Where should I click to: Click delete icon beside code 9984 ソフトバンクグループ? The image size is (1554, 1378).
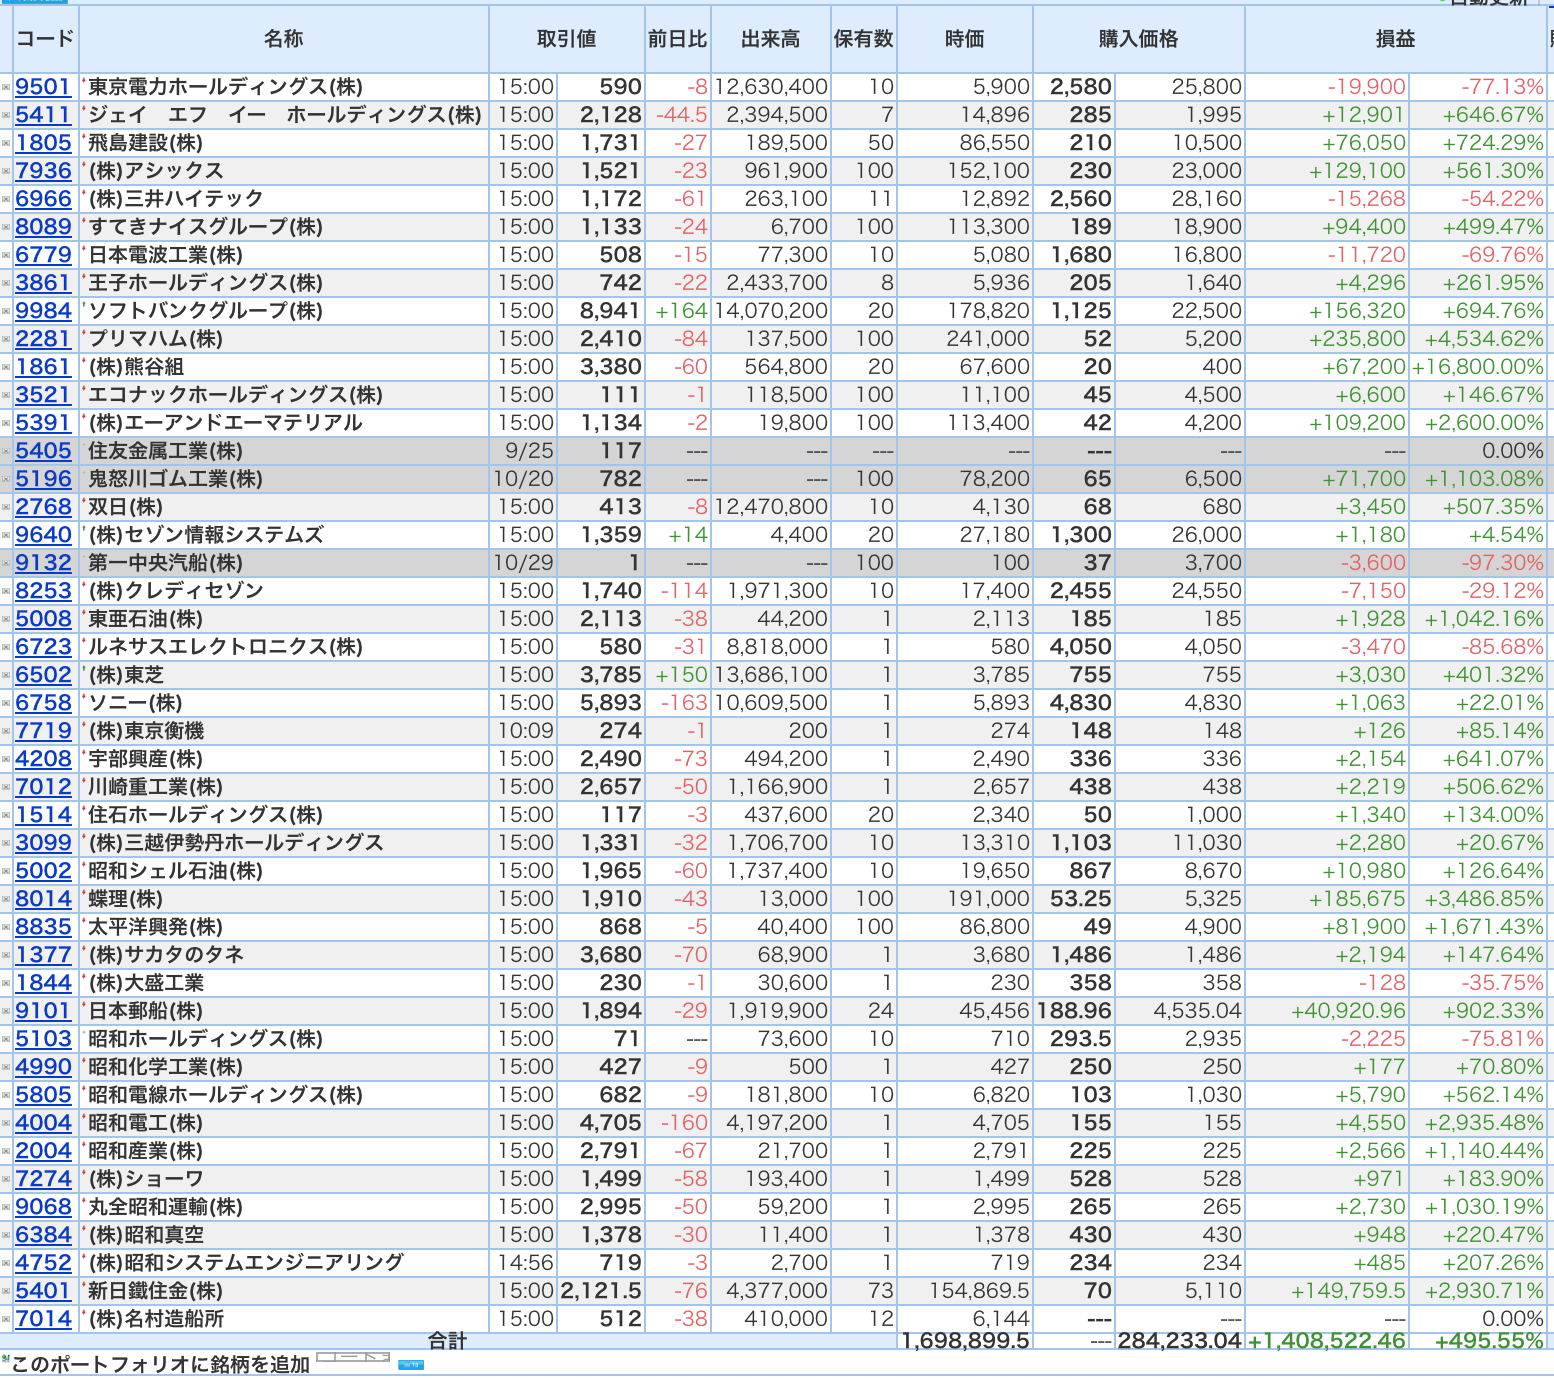pyautogui.click(x=6, y=312)
